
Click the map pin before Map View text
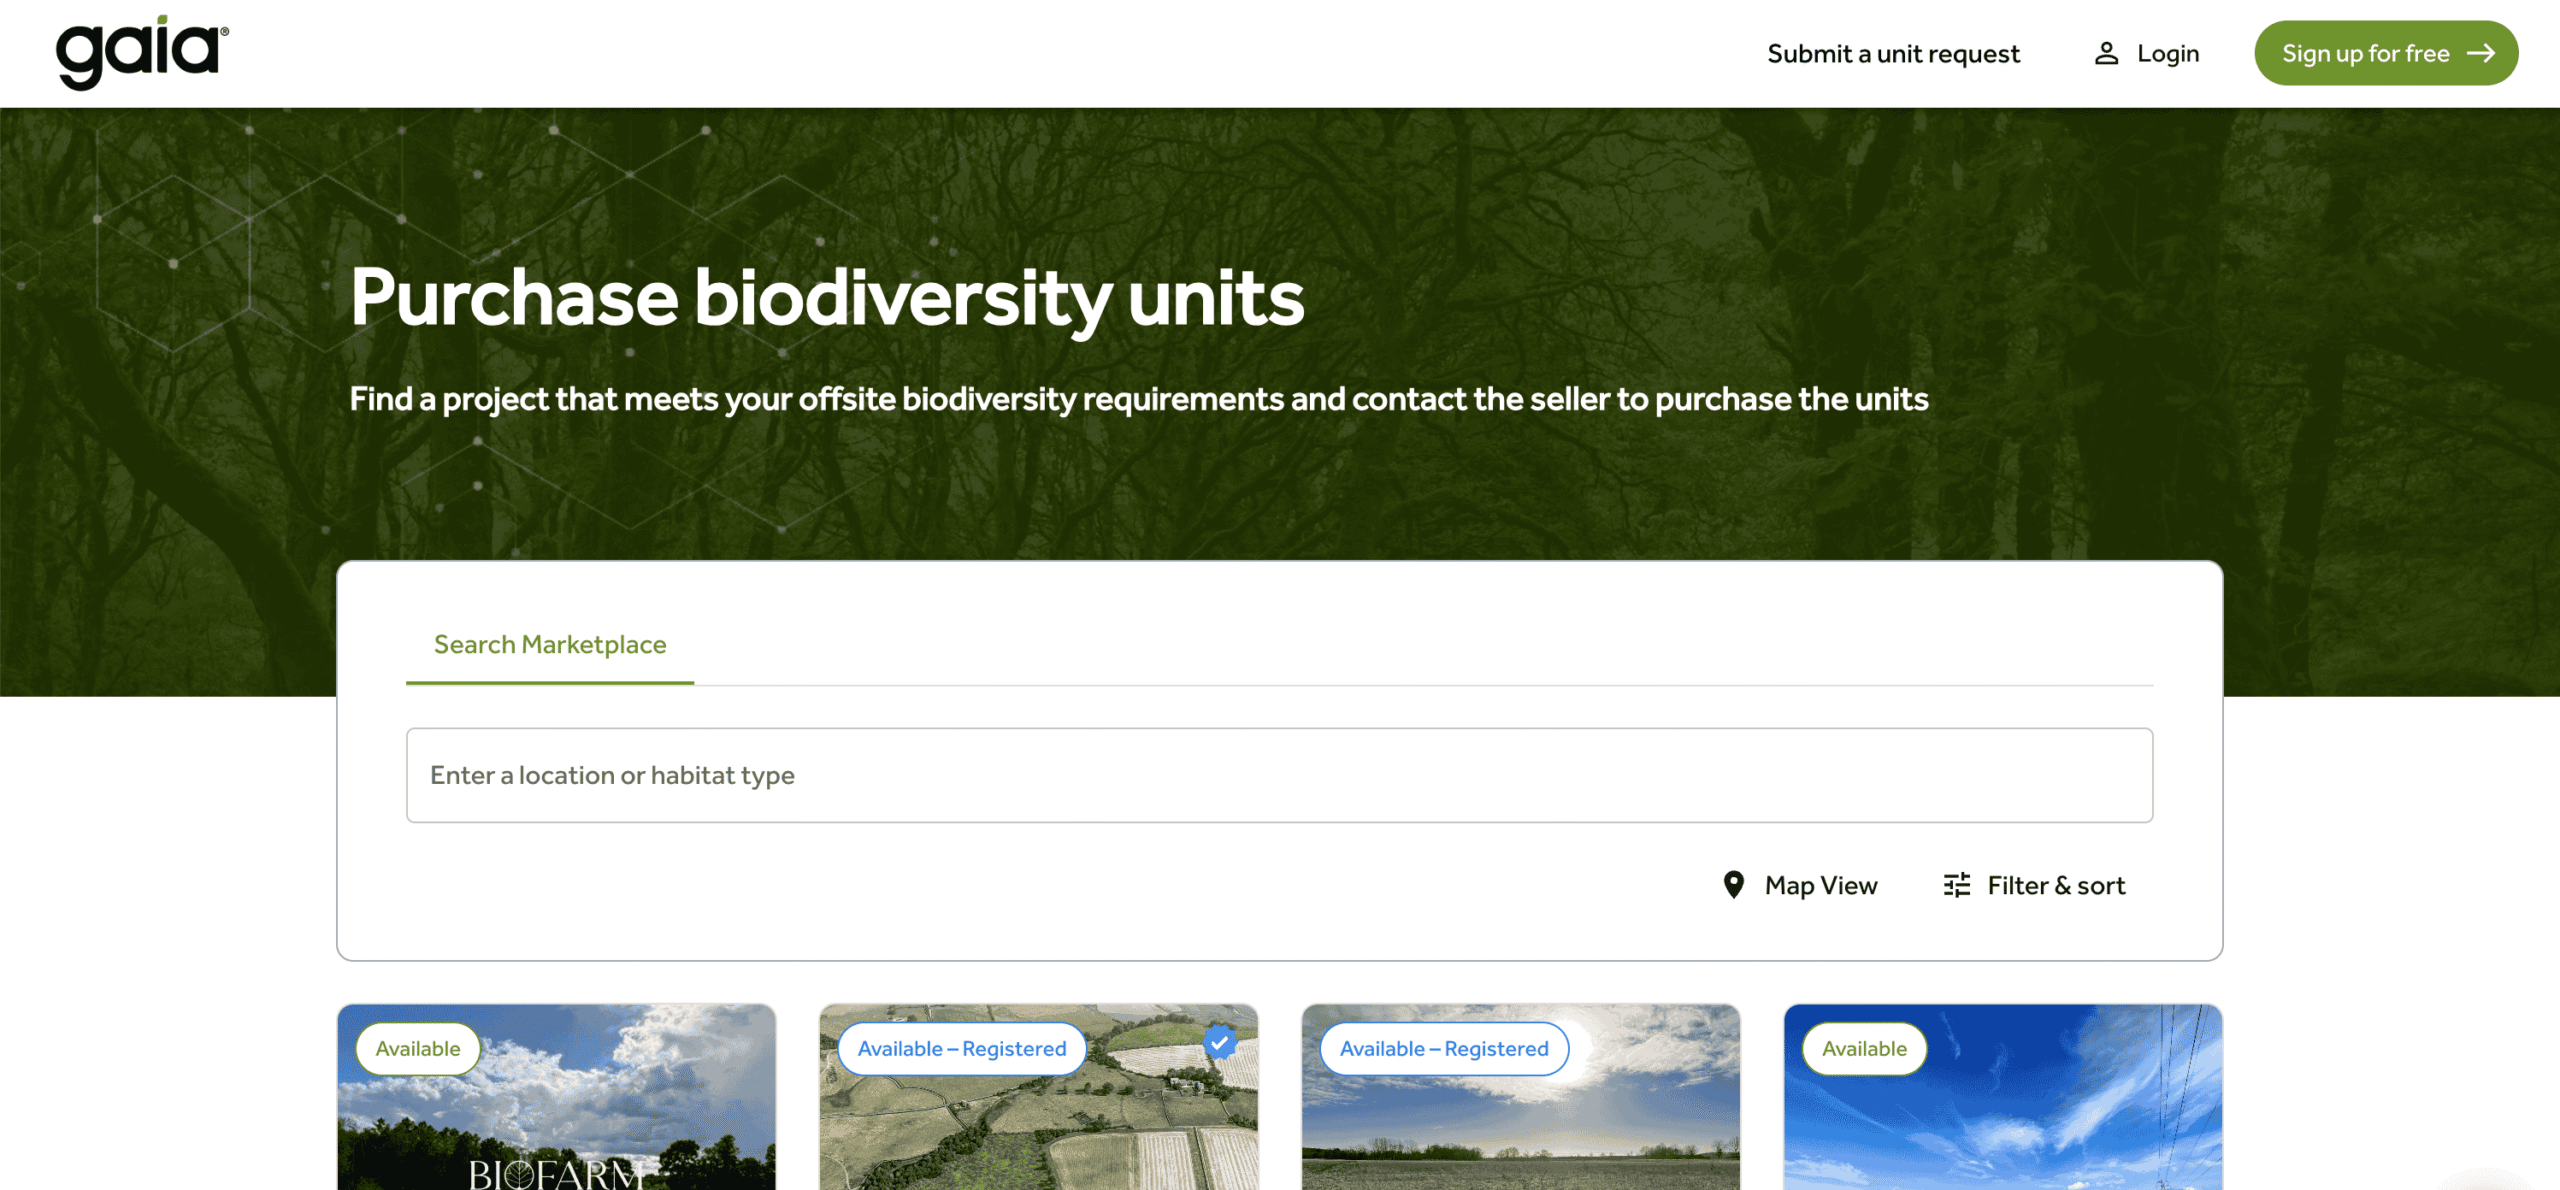[x=1733, y=885]
